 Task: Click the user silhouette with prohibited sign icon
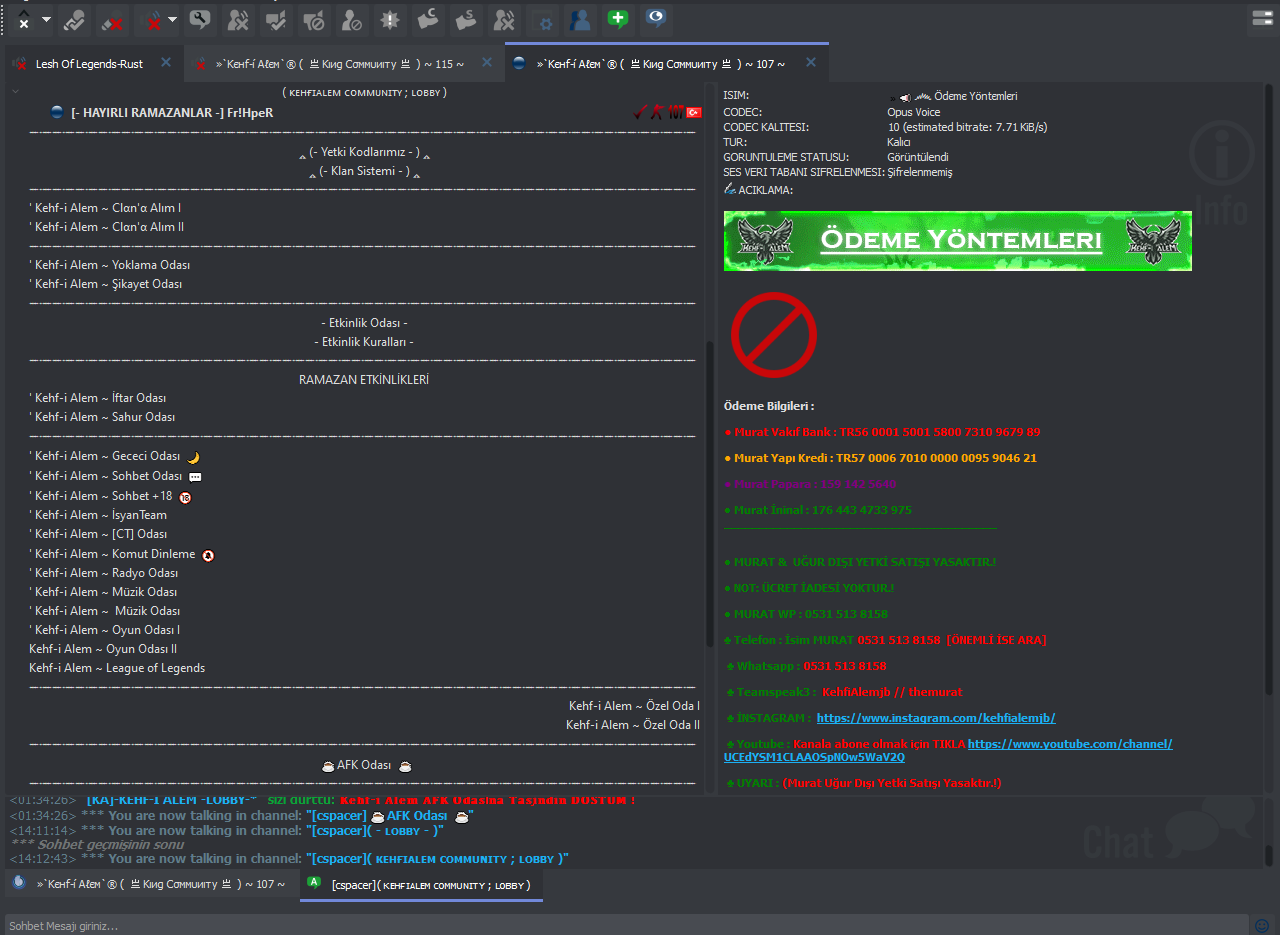[351, 19]
